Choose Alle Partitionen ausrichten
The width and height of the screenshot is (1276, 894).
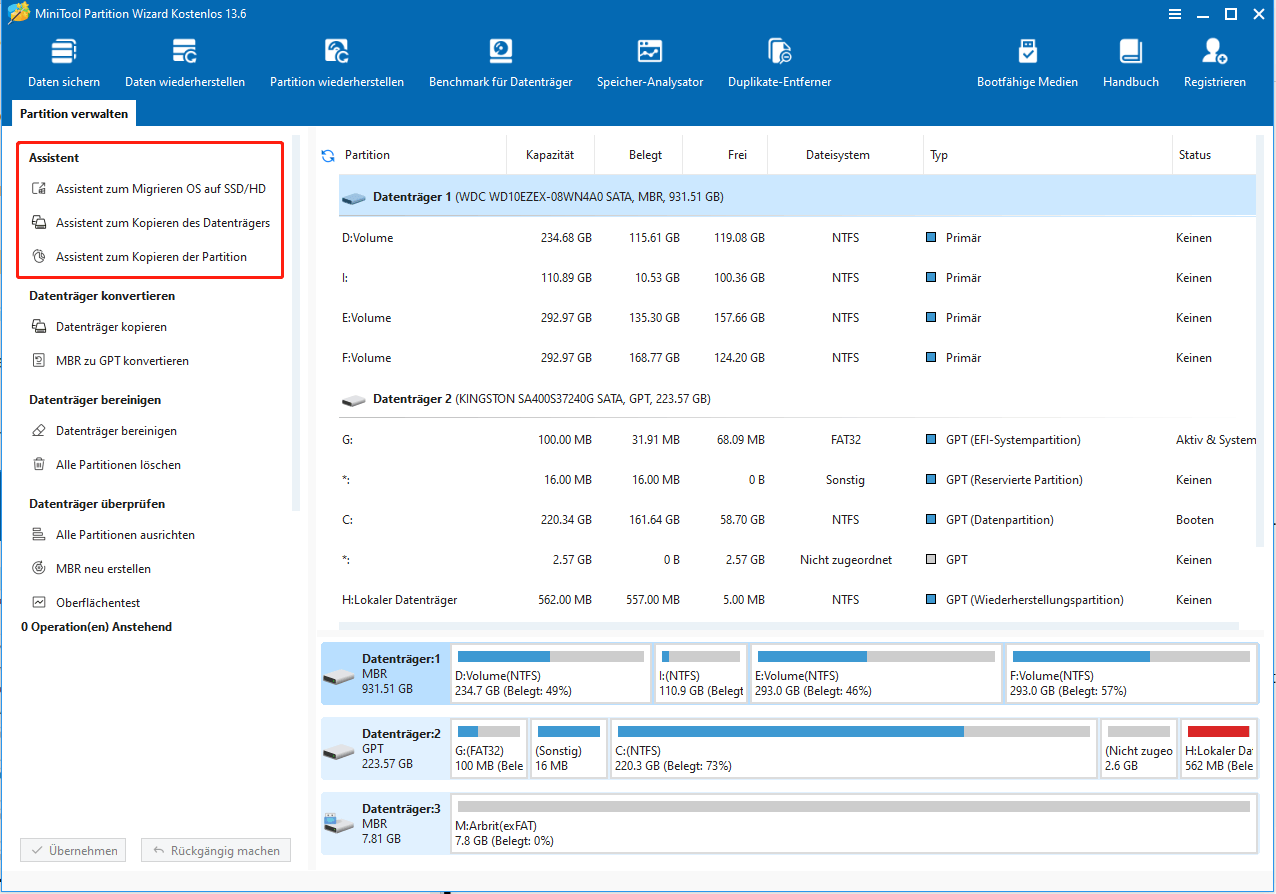[114, 534]
